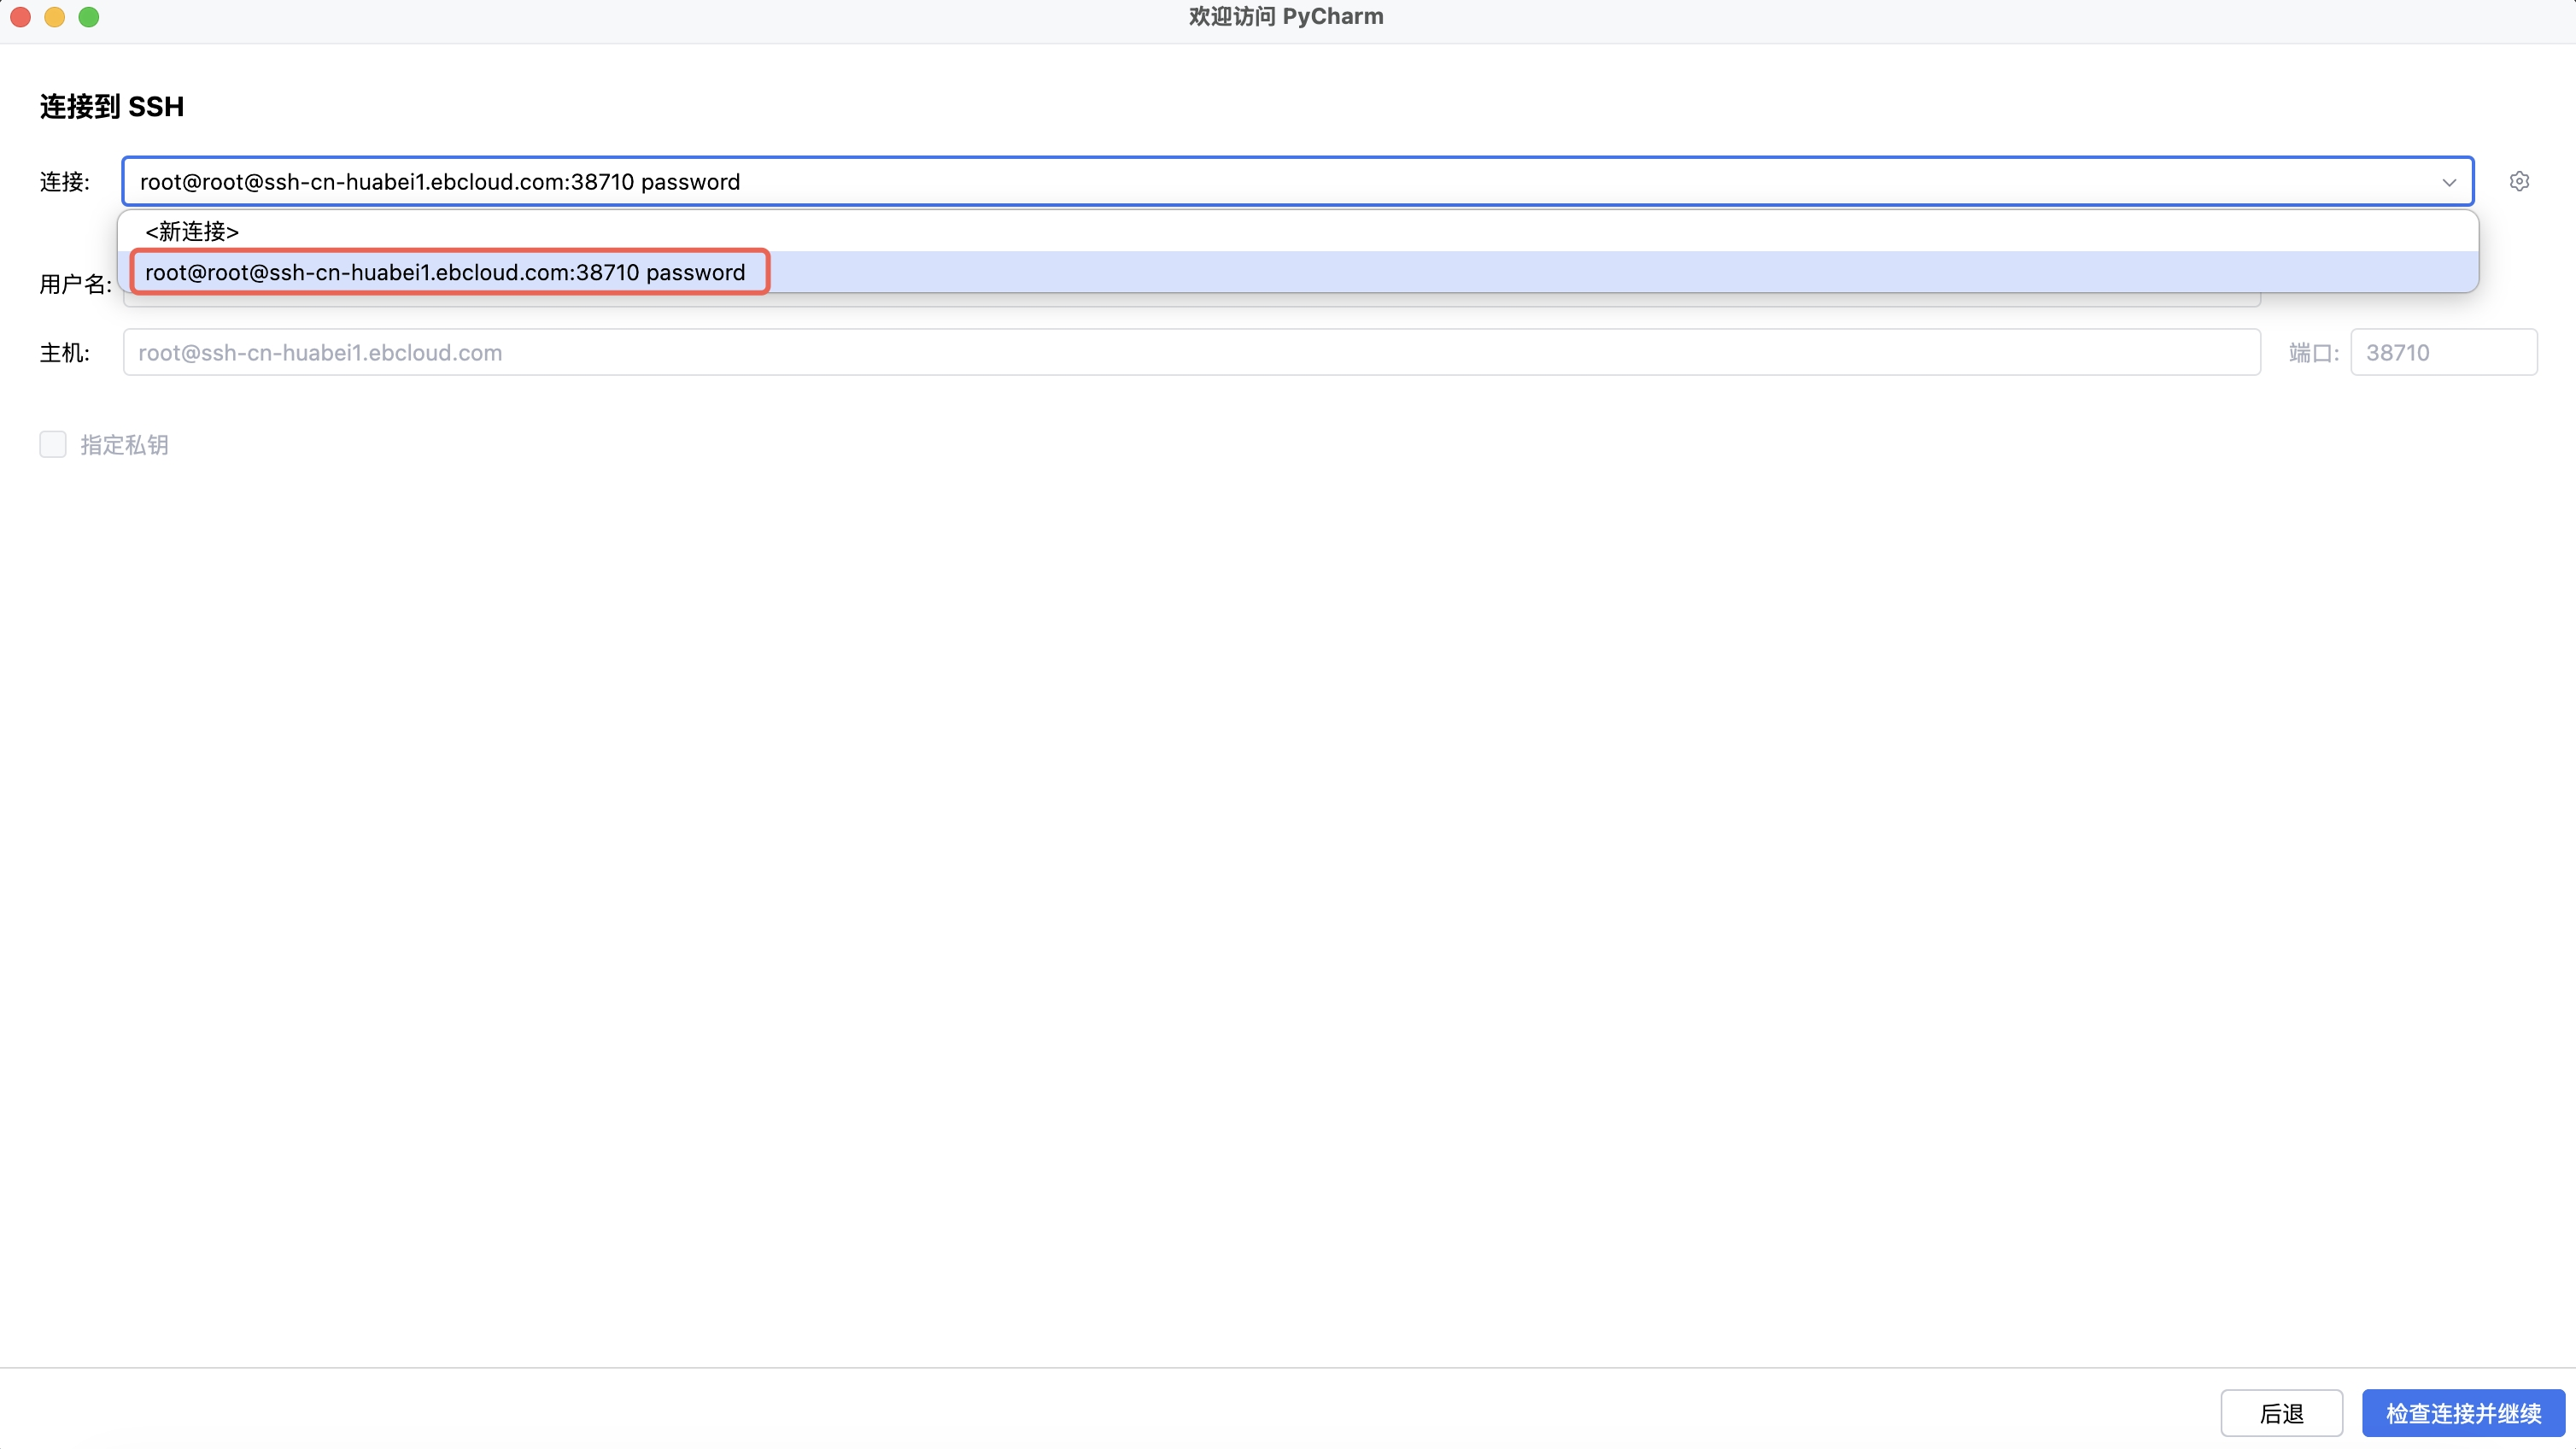Minimize the window with yellow button

tap(54, 17)
